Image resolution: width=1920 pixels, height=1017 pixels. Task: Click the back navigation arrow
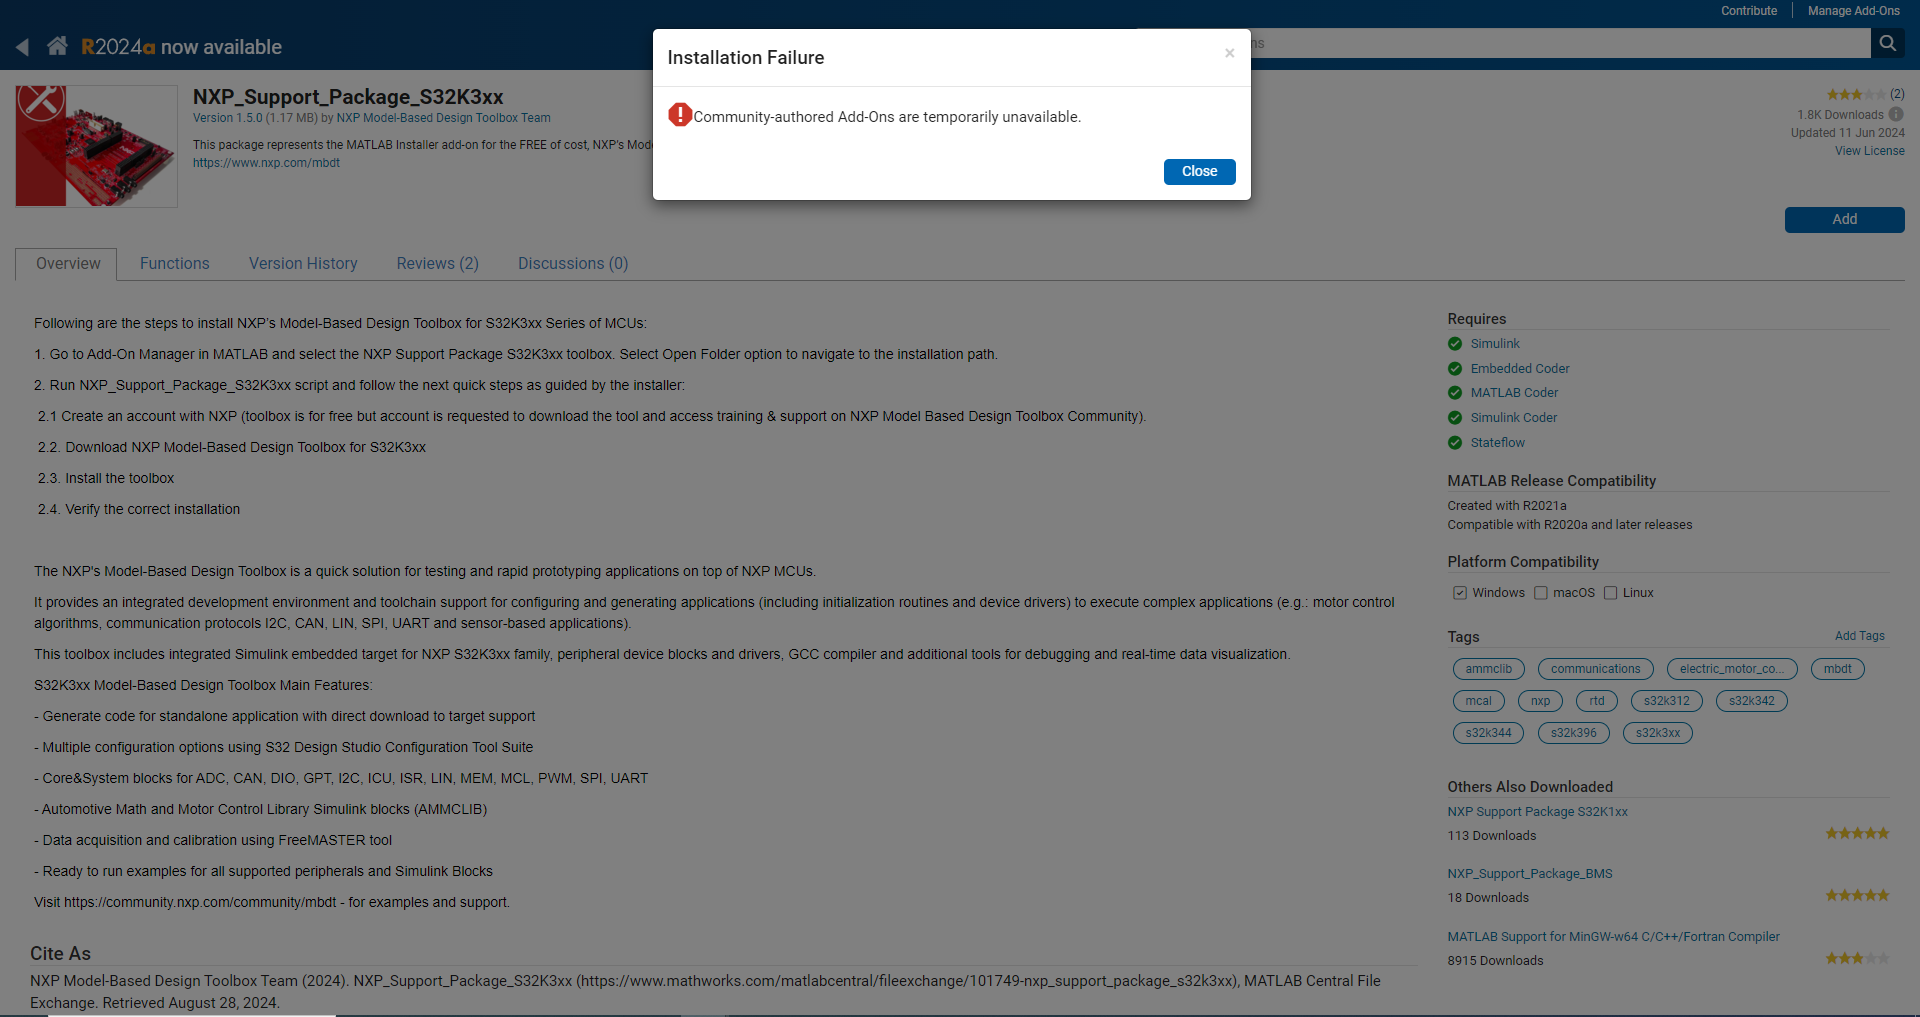pos(22,46)
